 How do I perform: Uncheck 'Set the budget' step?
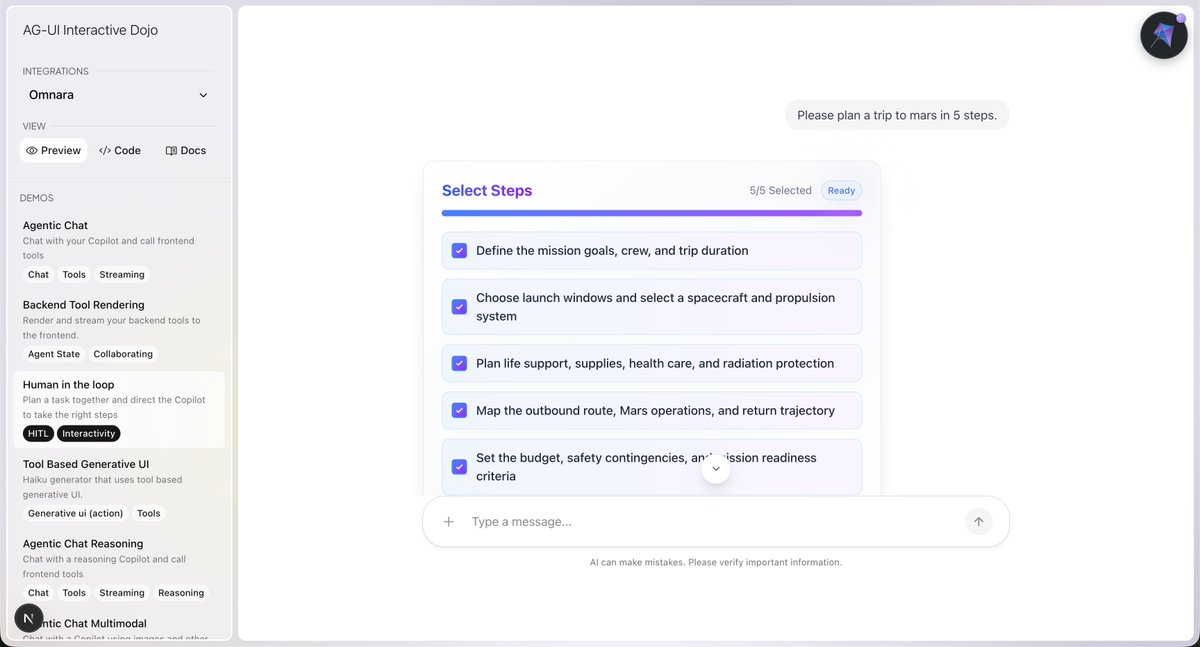click(459, 467)
